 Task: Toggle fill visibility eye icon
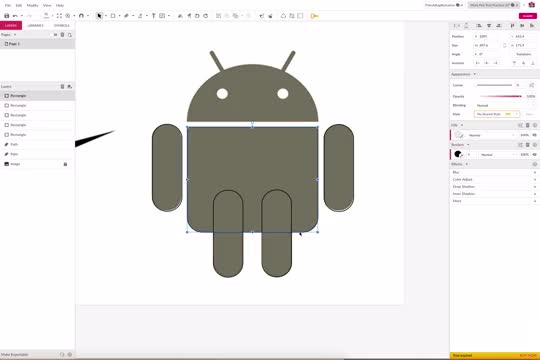click(534, 135)
